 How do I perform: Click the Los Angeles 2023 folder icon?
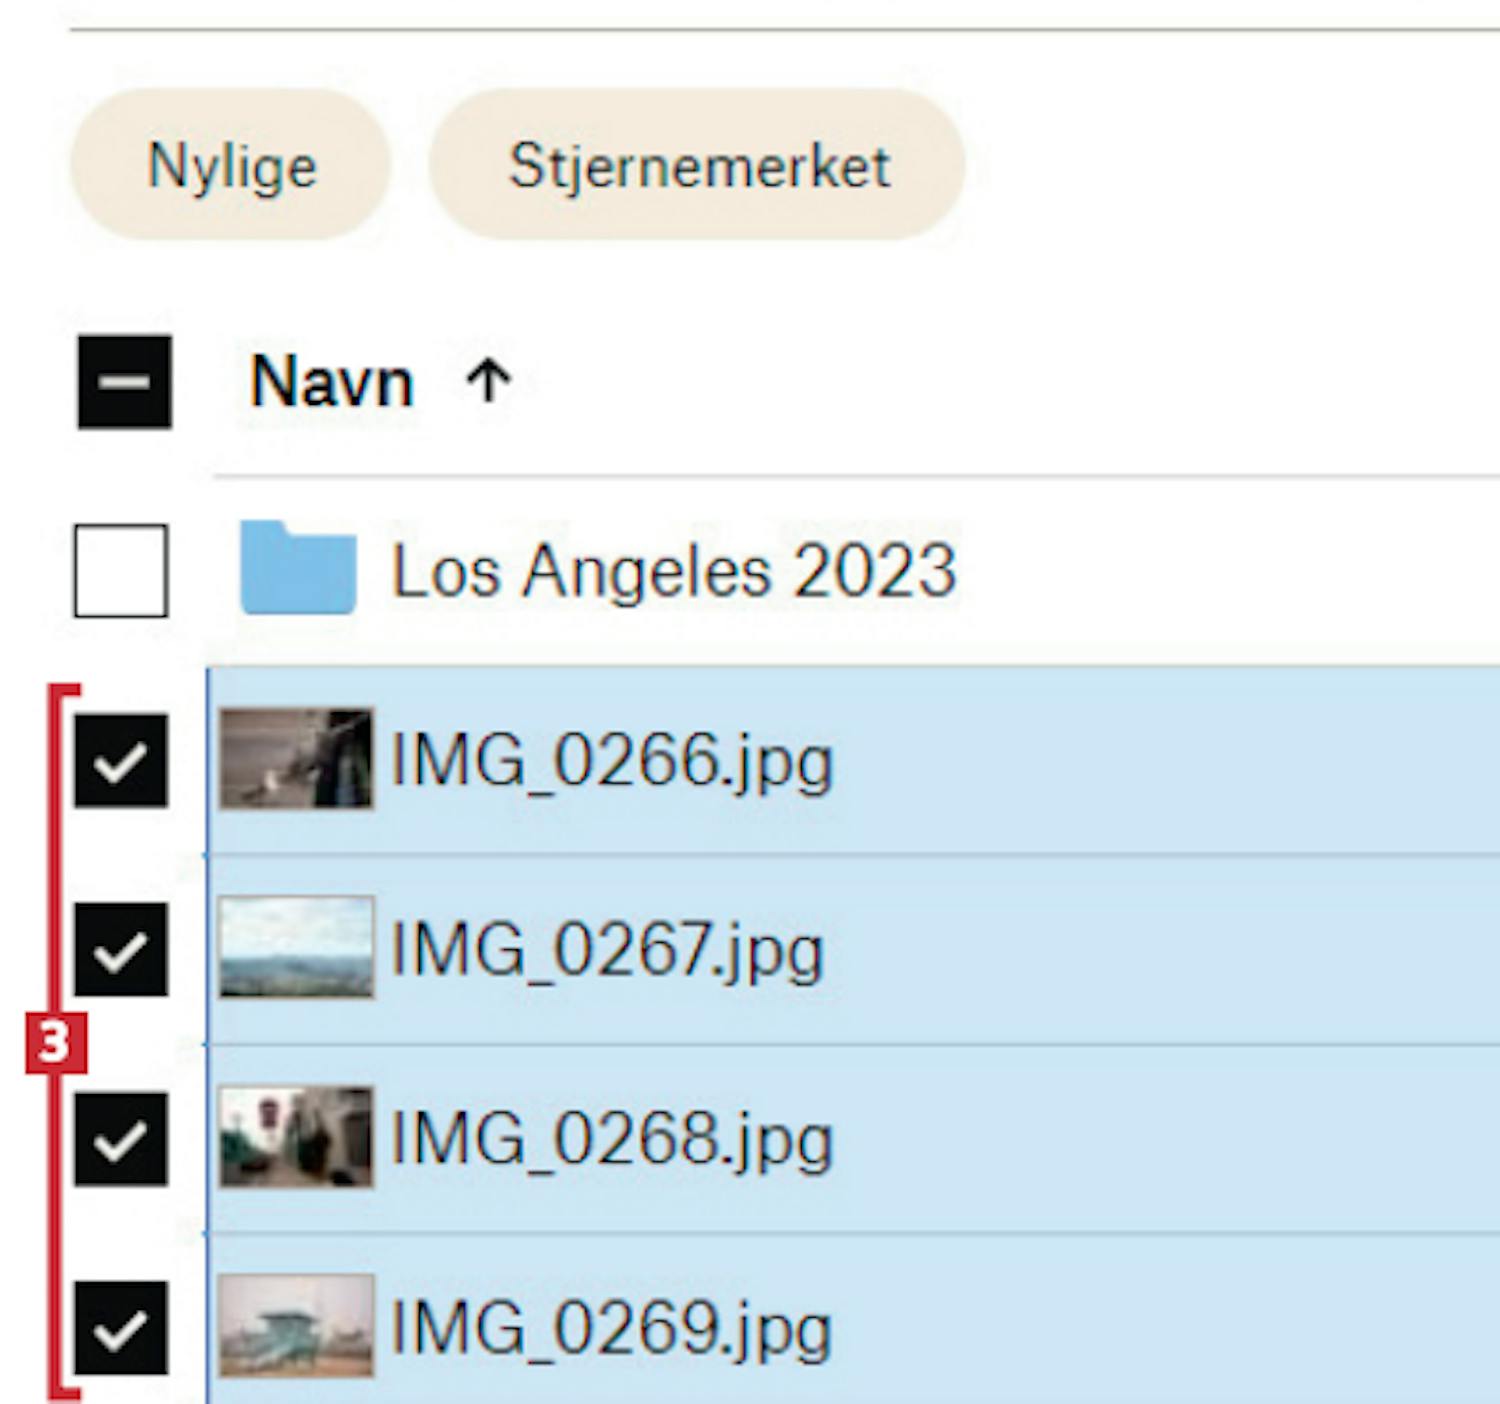point(298,568)
